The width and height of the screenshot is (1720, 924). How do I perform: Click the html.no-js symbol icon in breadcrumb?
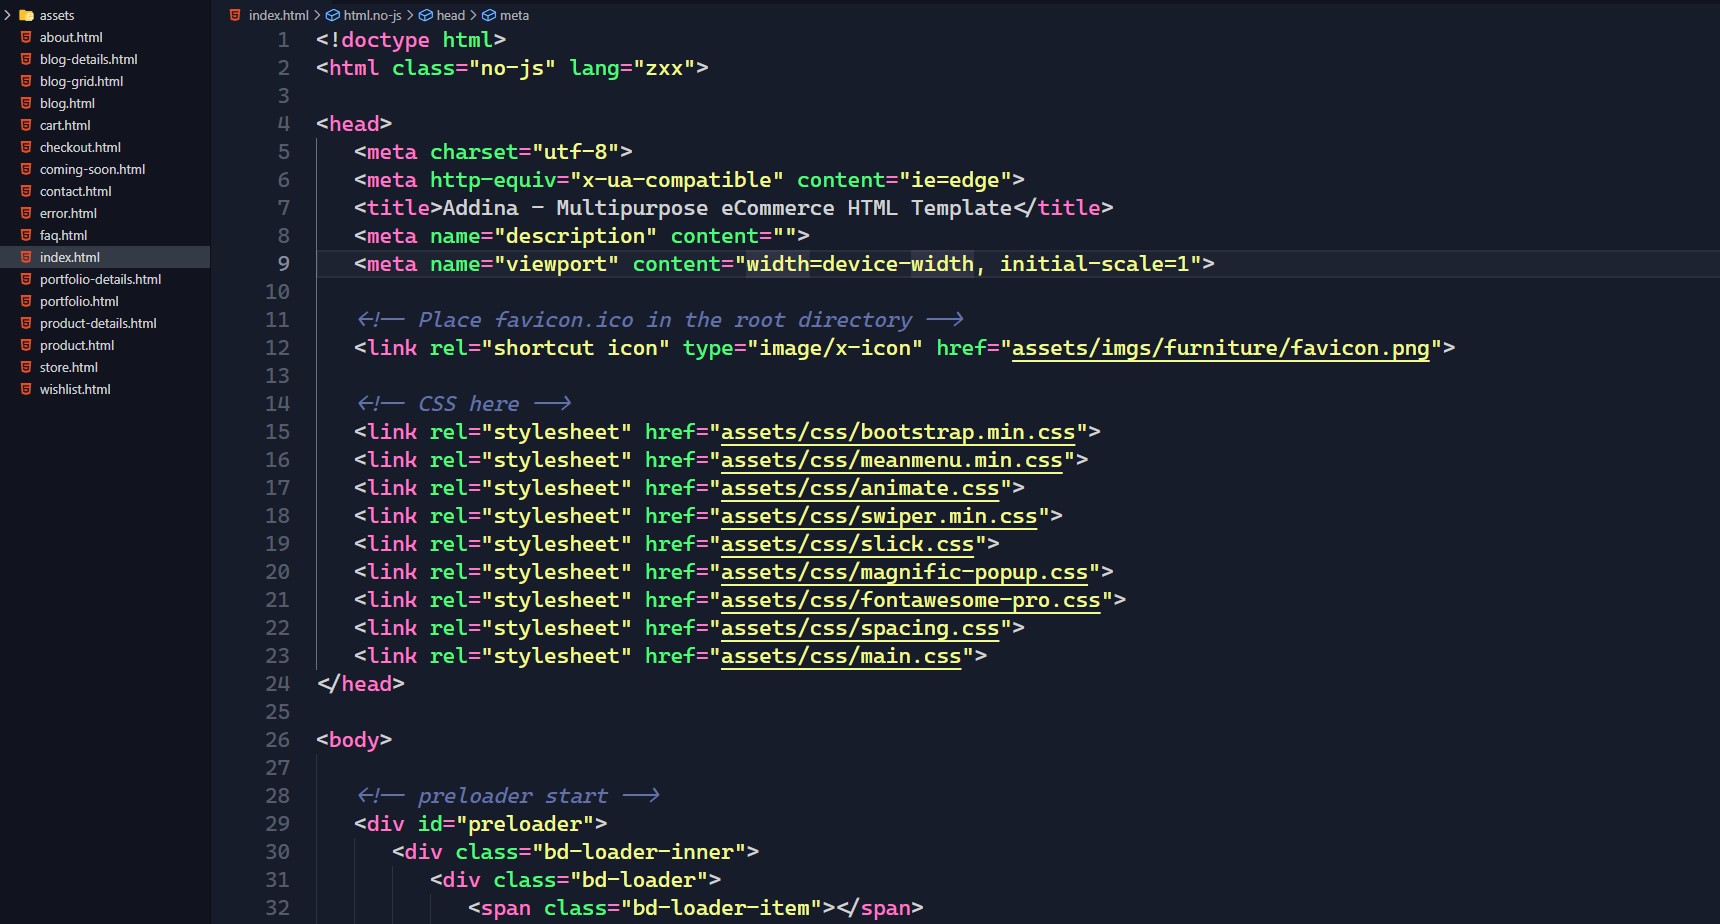tap(333, 15)
